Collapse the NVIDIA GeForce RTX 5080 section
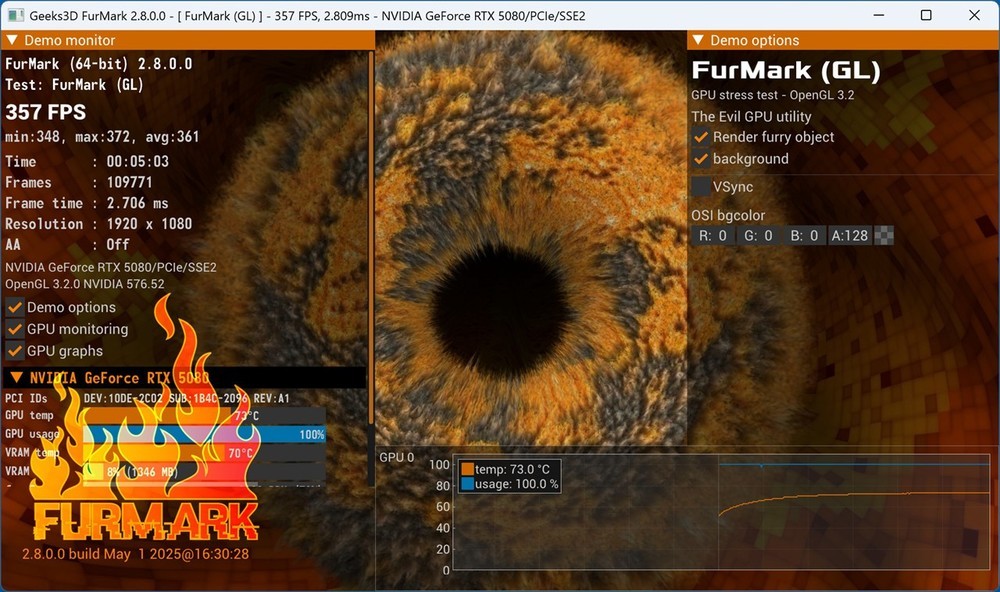Image resolution: width=1000 pixels, height=592 pixels. tap(17, 378)
